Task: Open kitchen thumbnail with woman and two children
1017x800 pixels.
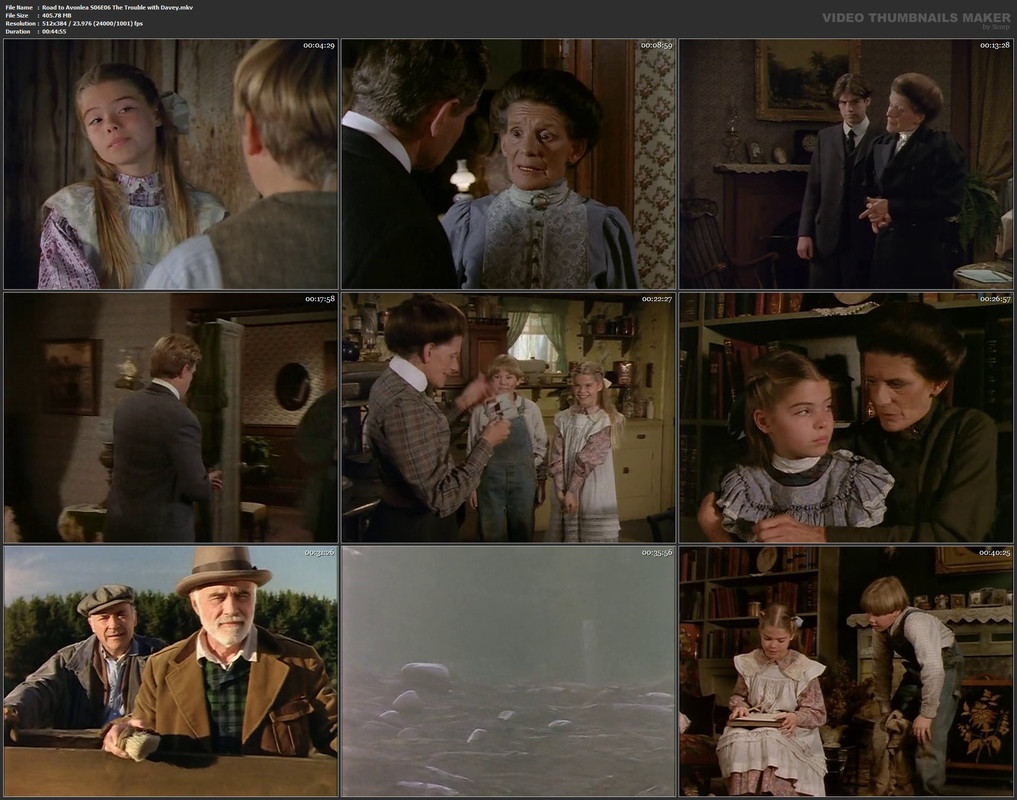Action: point(508,418)
